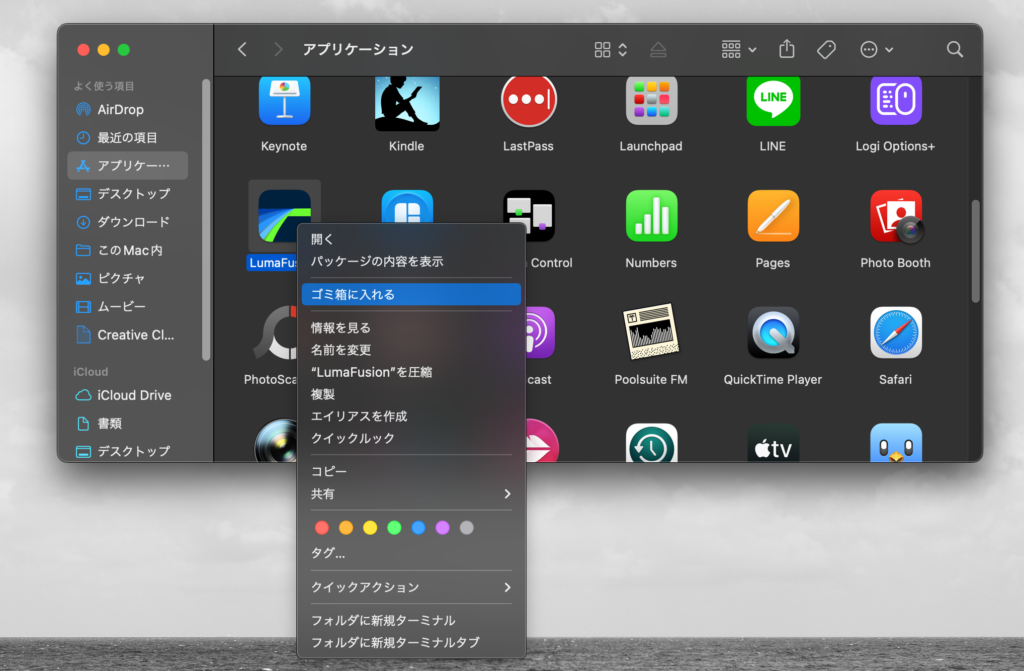Apply the red tag color

point(322,528)
